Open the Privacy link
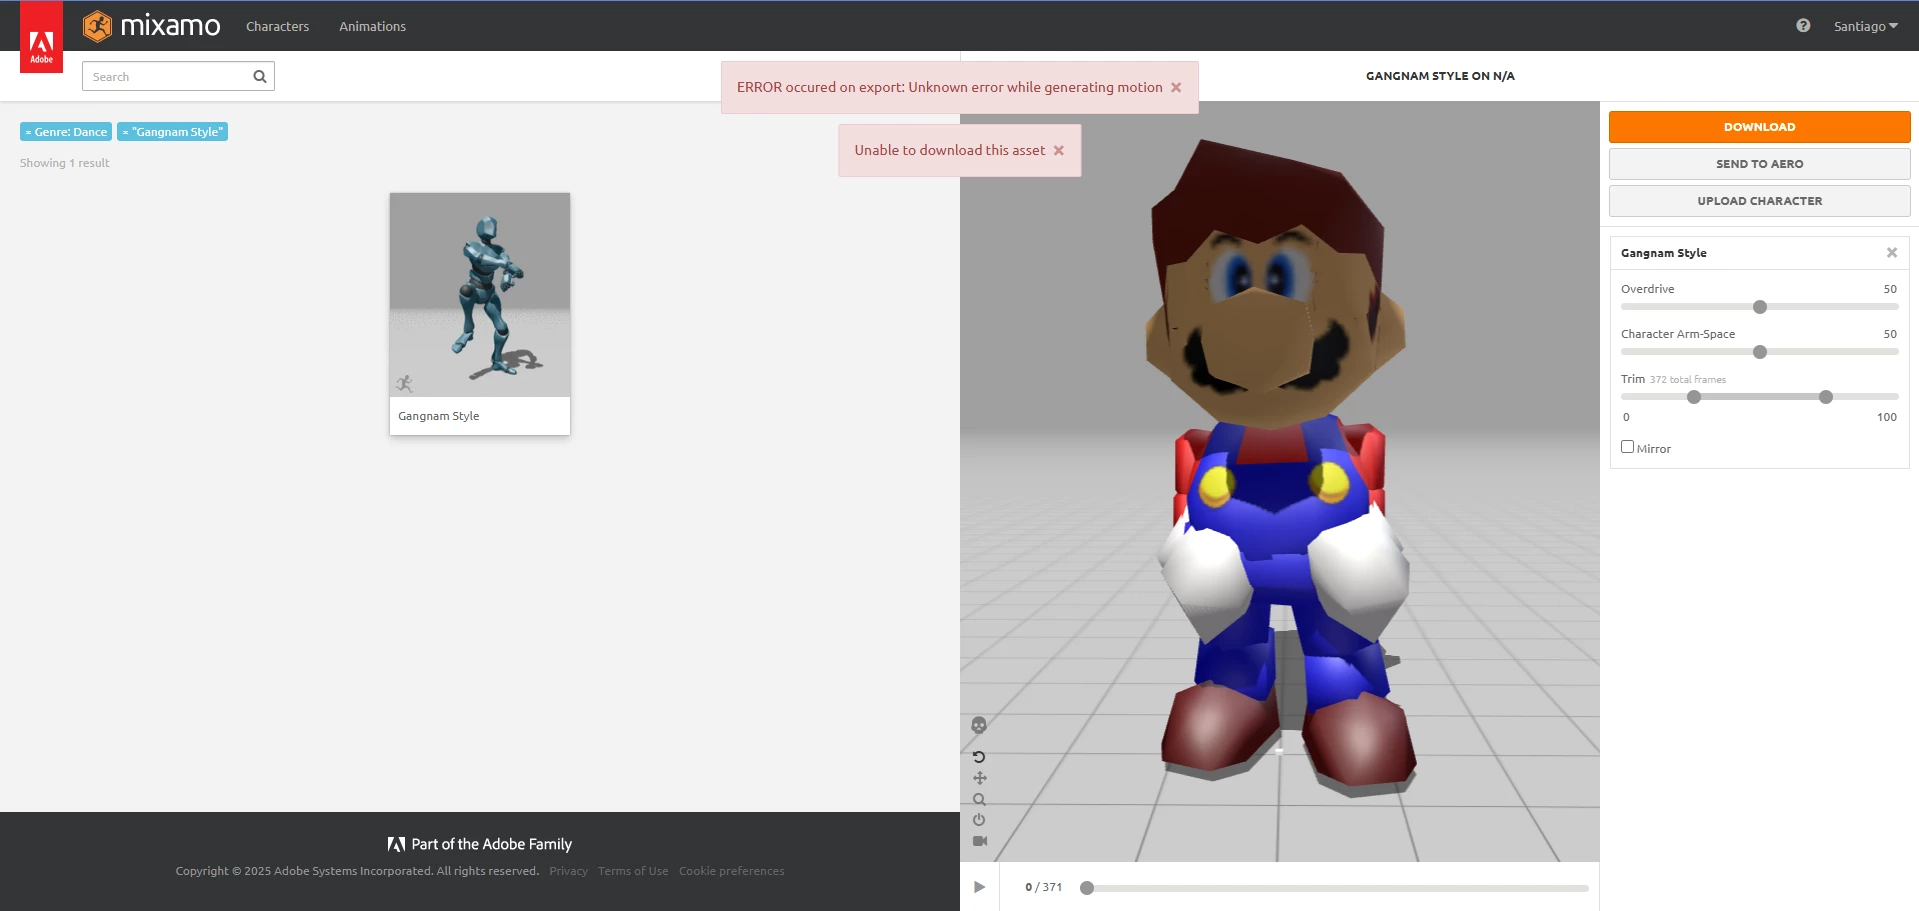 [x=568, y=871]
